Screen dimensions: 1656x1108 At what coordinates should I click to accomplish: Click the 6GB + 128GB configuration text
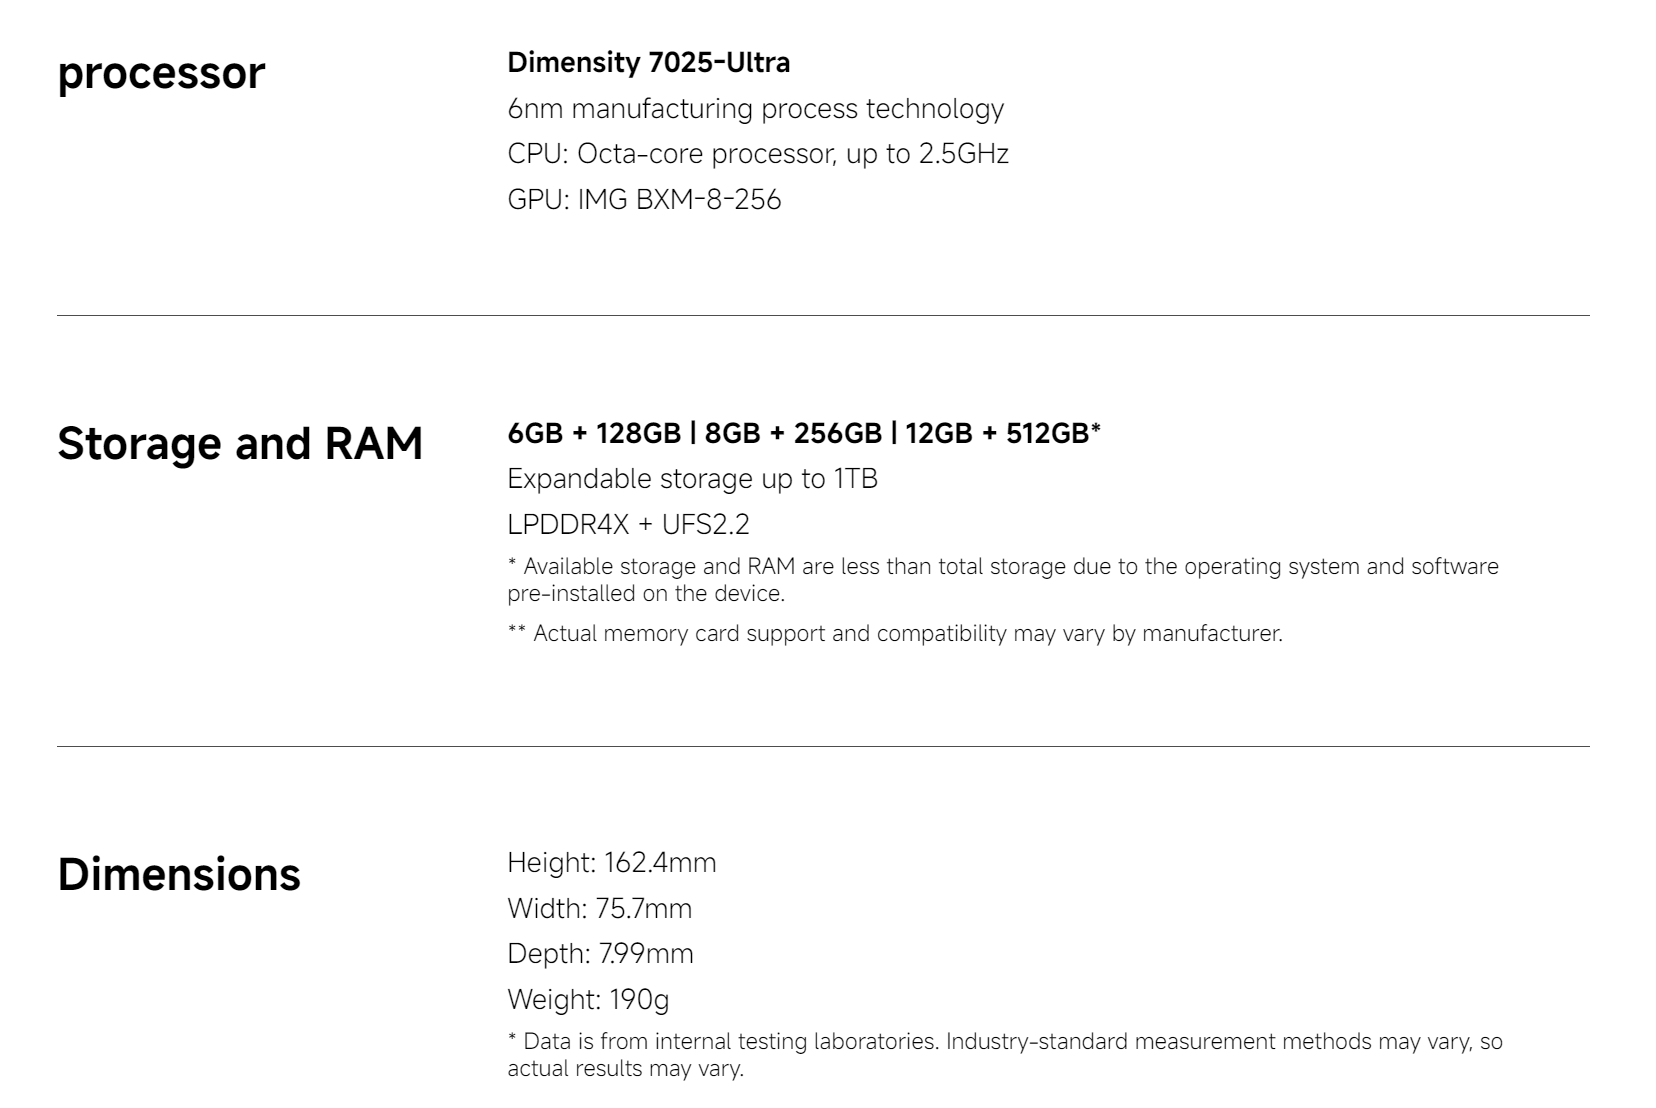[x=594, y=433]
